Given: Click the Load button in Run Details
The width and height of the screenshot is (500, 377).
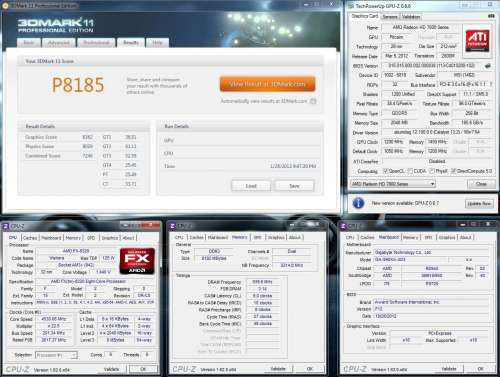Looking at the screenshot, I should (251, 186).
